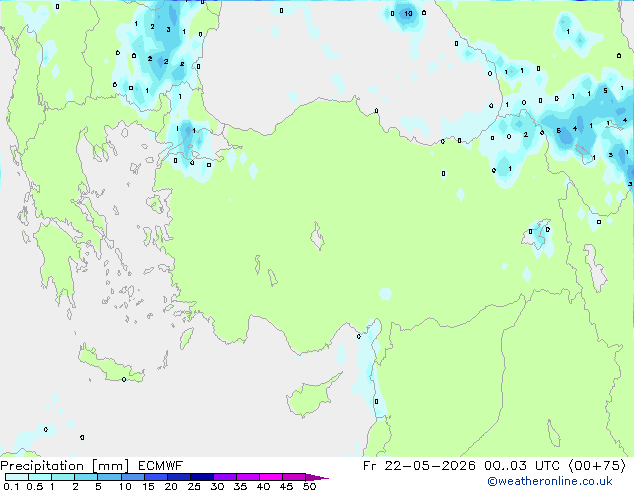The width and height of the screenshot is (634, 490).
Task: Click the 20–25 mm dark blue swatch
Action: coord(178,477)
